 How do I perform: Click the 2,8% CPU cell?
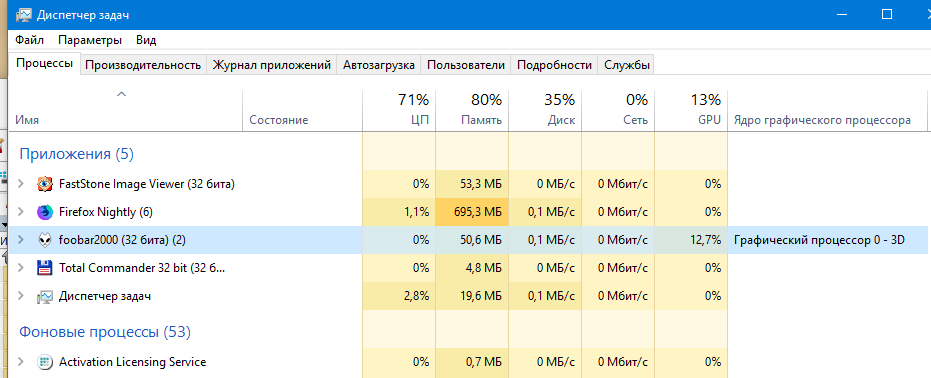coord(399,296)
